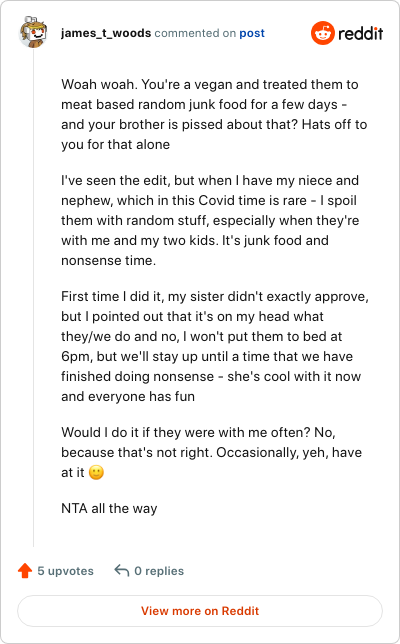Open the james_t_woods username profile link
Image resolution: width=400 pixels, height=644 pixels.
pos(106,33)
